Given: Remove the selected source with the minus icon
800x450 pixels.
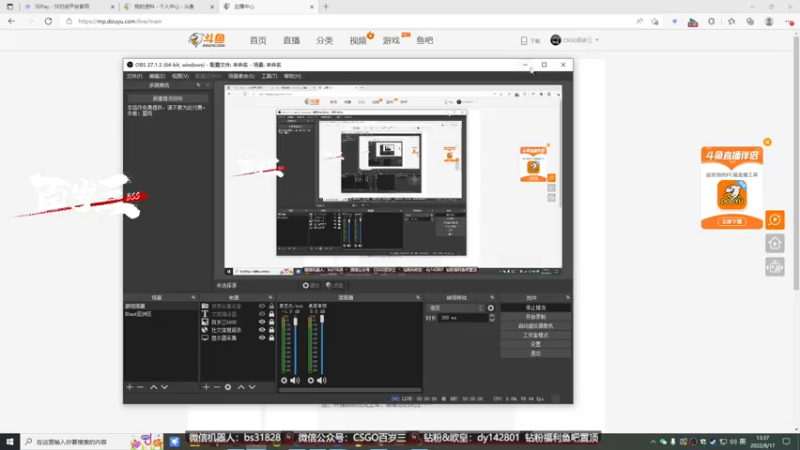Looking at the screenshot, I should click(x=217, y=387).
